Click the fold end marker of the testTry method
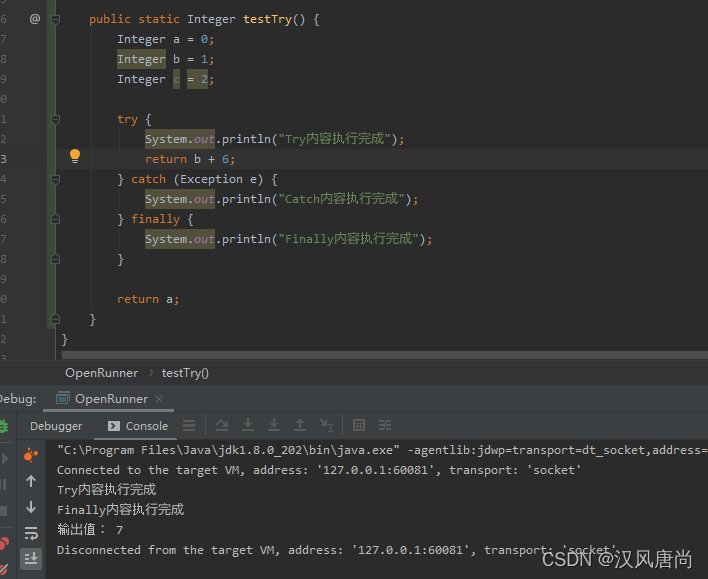Viewport: 708px width, 579px height. click(x=56, y=319)
